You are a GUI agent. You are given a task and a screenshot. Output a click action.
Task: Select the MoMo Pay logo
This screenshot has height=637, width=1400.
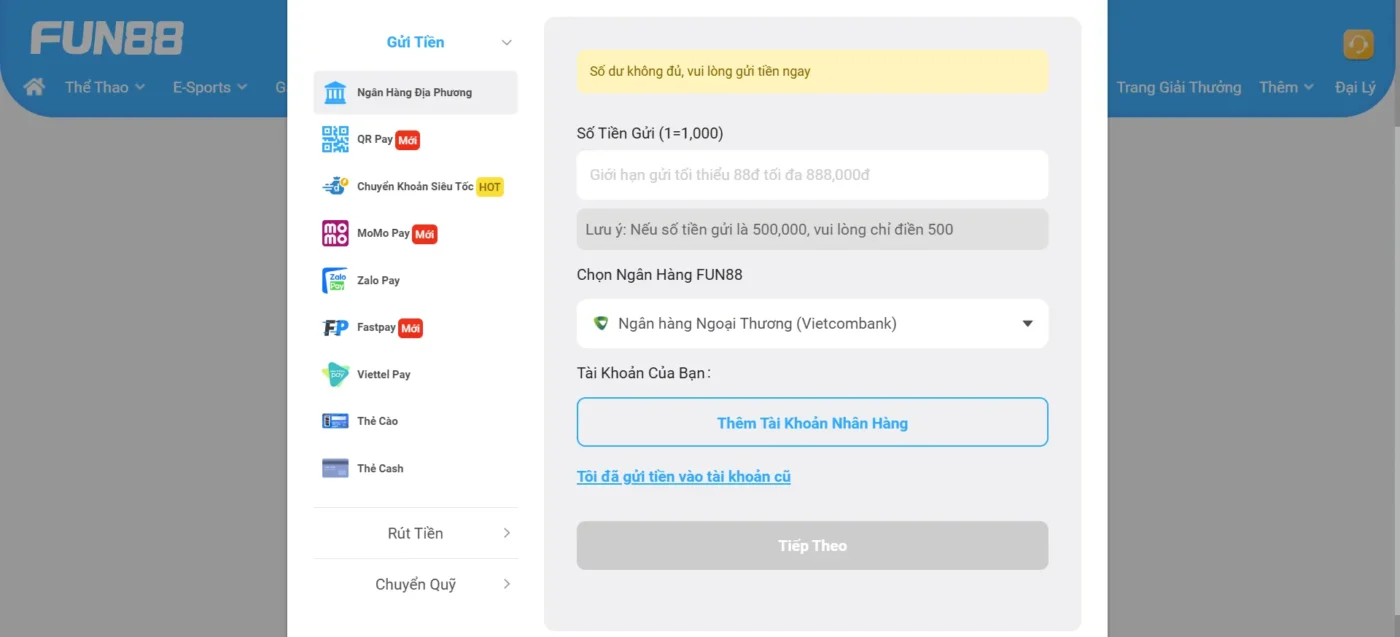(x=335, y=233)
